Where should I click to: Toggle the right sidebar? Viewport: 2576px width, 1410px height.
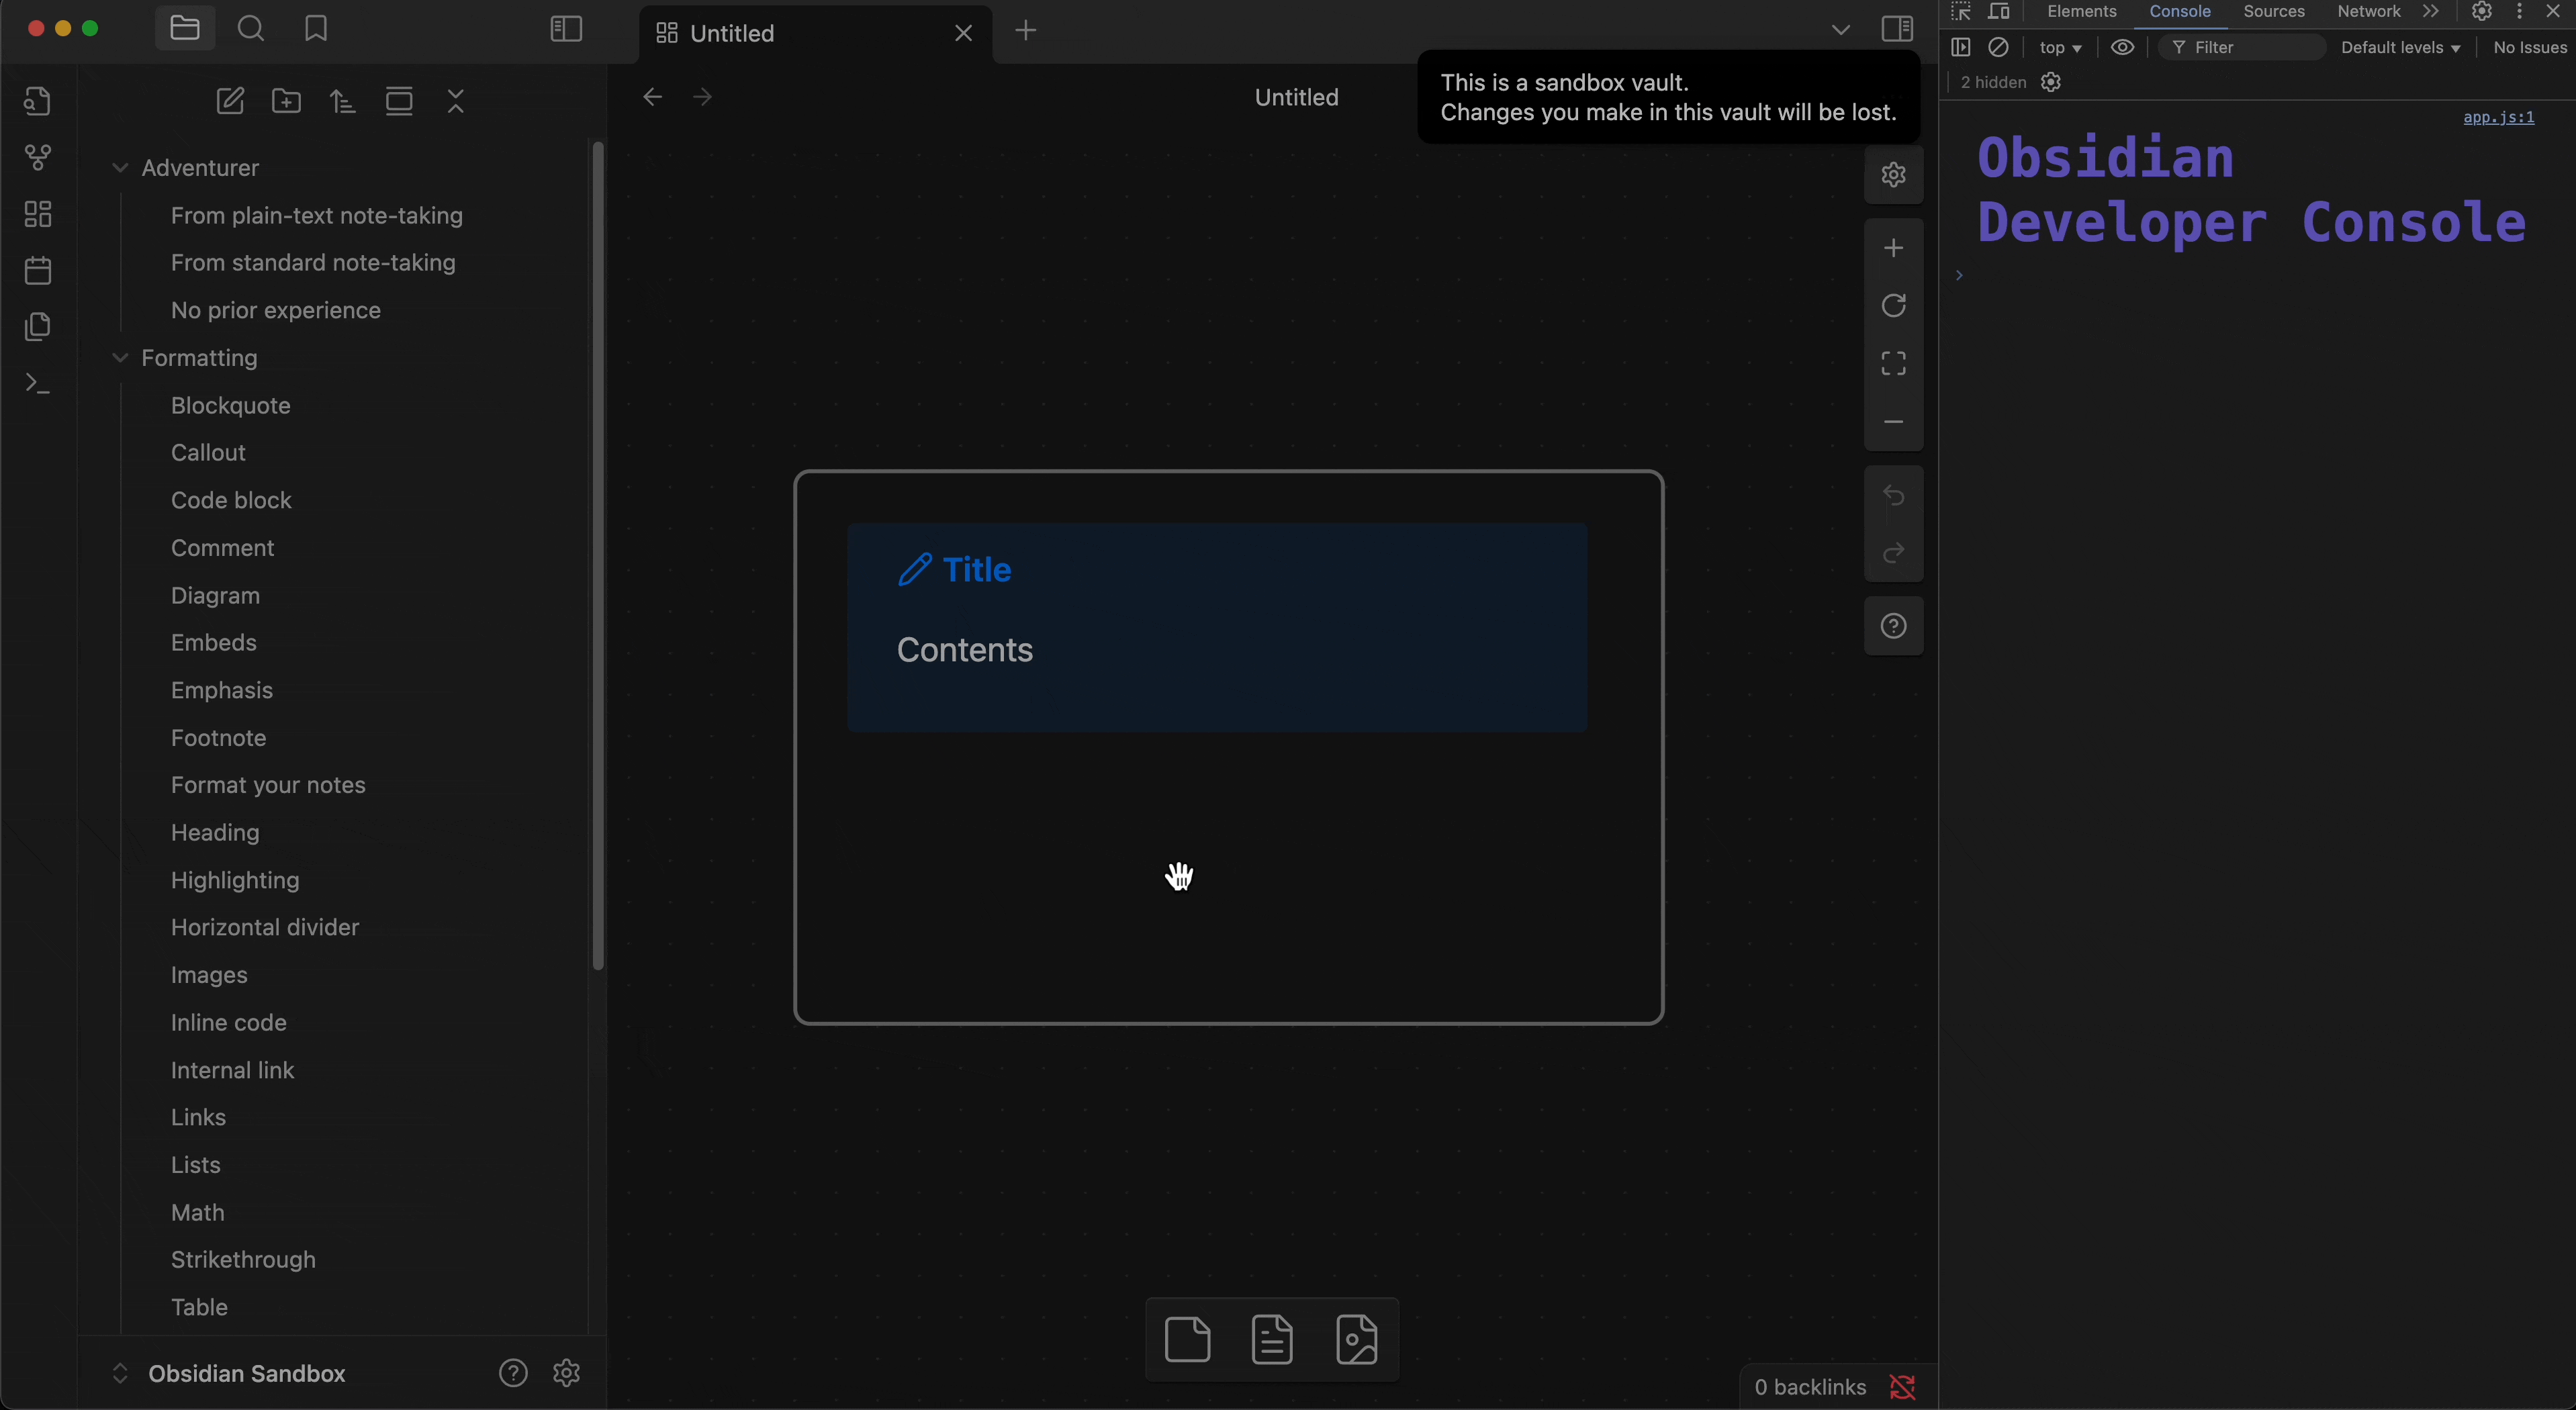(x=1897, y=29)
